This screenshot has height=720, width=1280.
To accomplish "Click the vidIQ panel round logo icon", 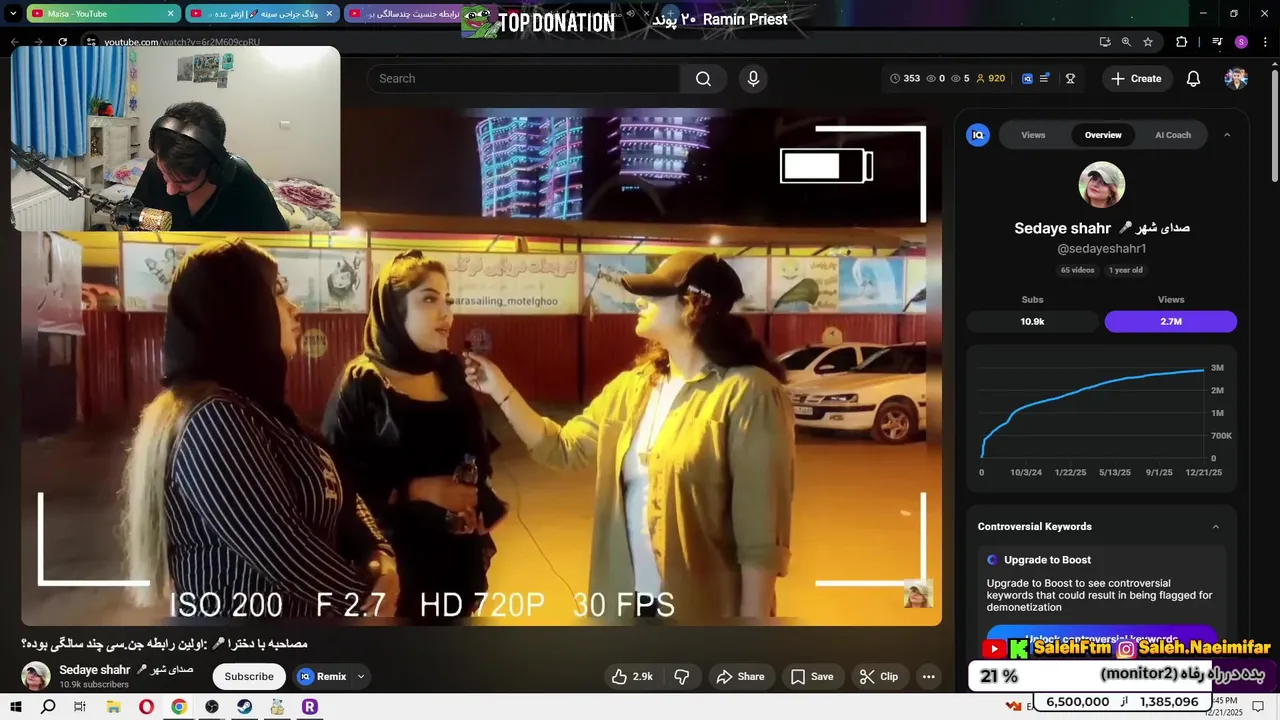I will [x=978, y=135].
